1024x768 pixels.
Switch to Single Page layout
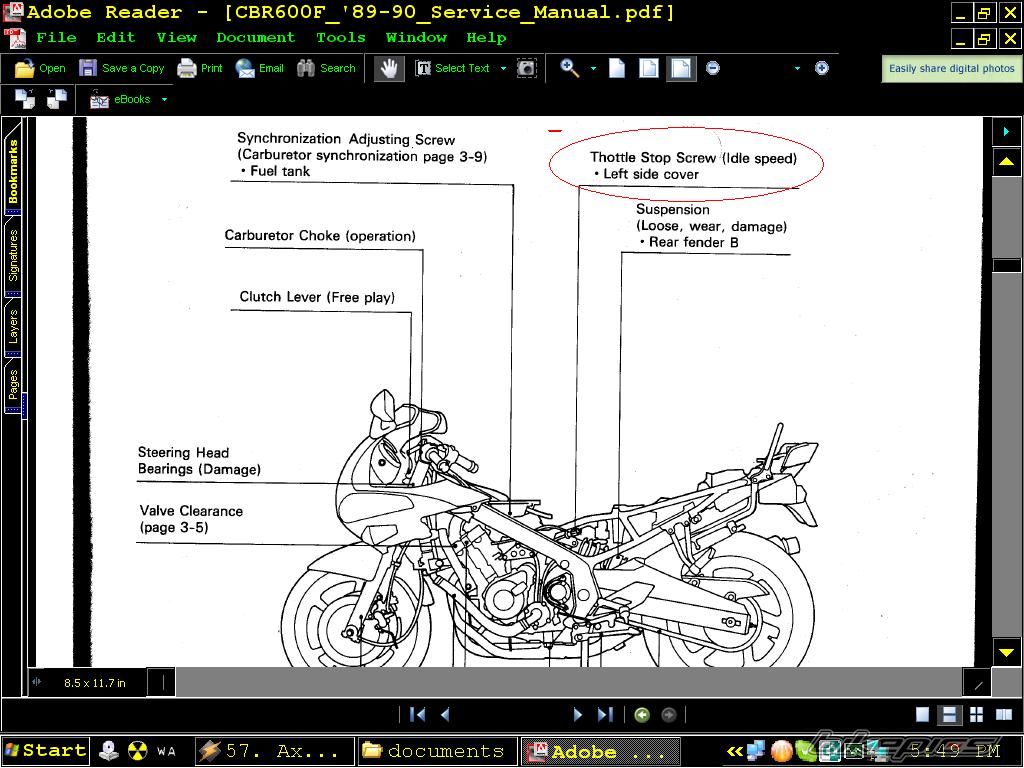922,714
